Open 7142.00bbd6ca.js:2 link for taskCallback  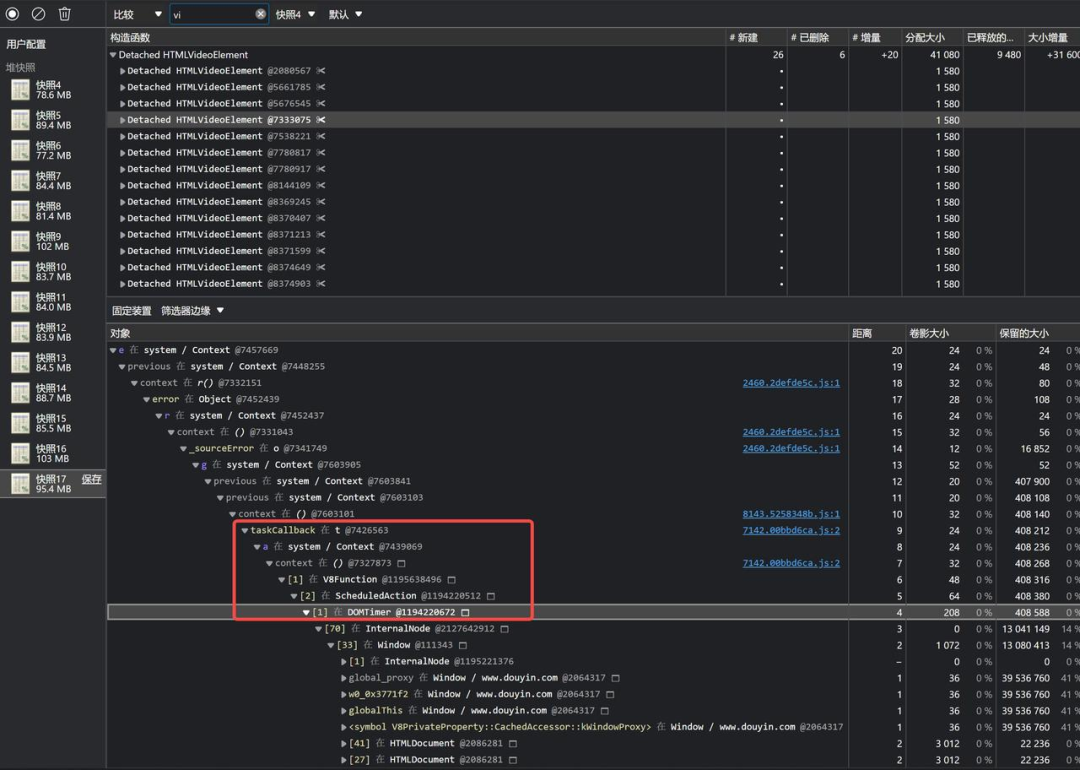click(x=791, y=530)
